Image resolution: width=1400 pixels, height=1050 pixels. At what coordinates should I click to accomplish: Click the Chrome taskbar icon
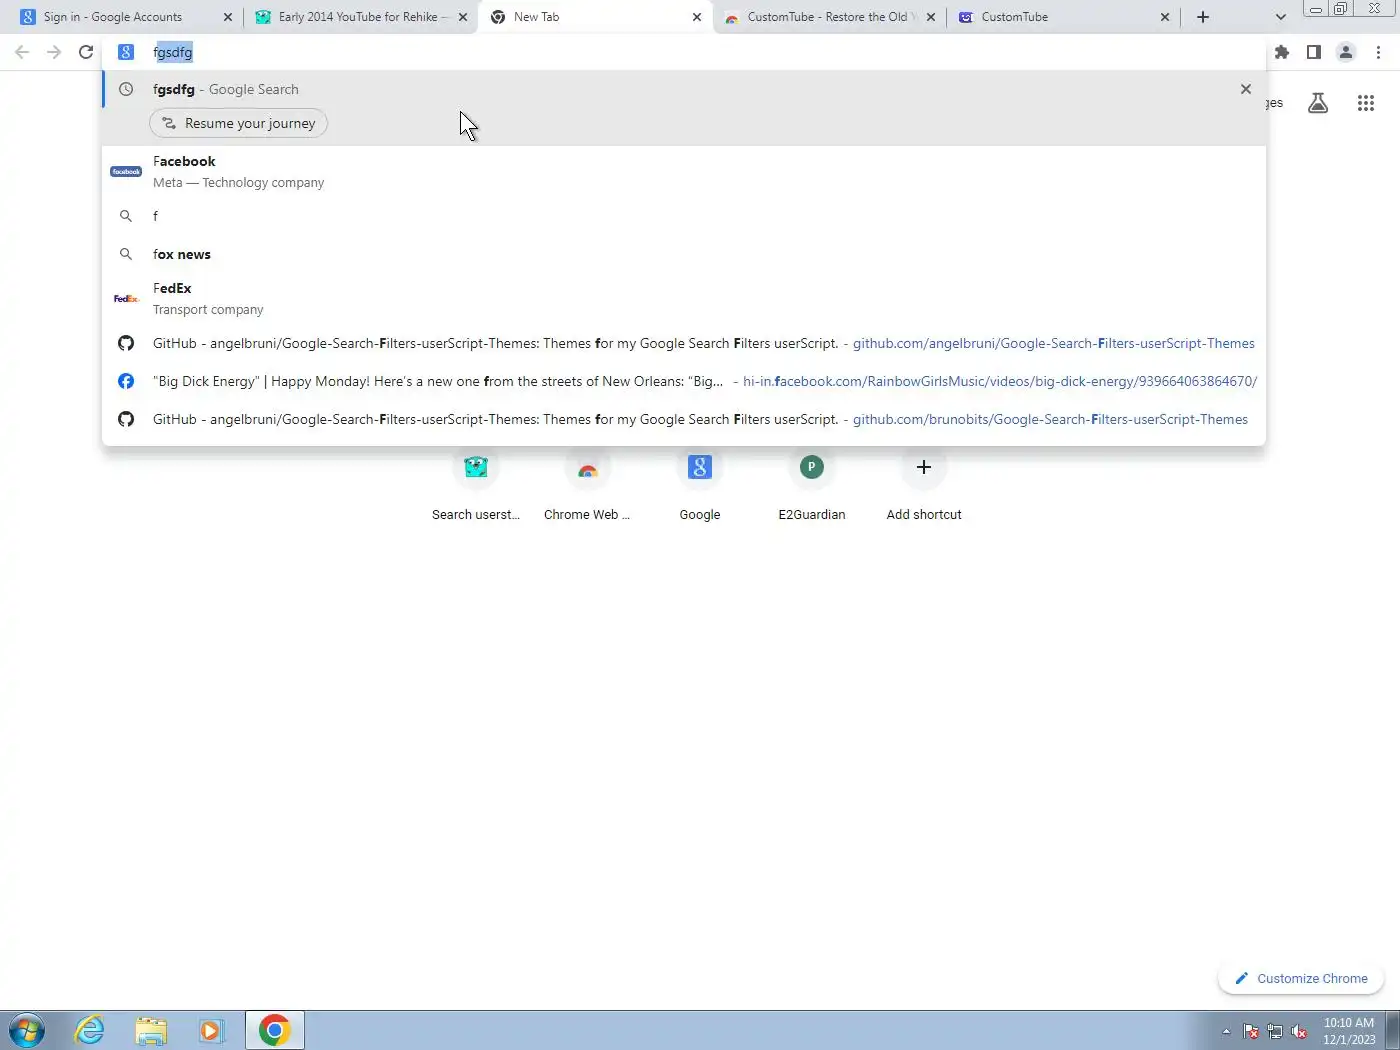pyautogui.click(x=274, y=1030)
